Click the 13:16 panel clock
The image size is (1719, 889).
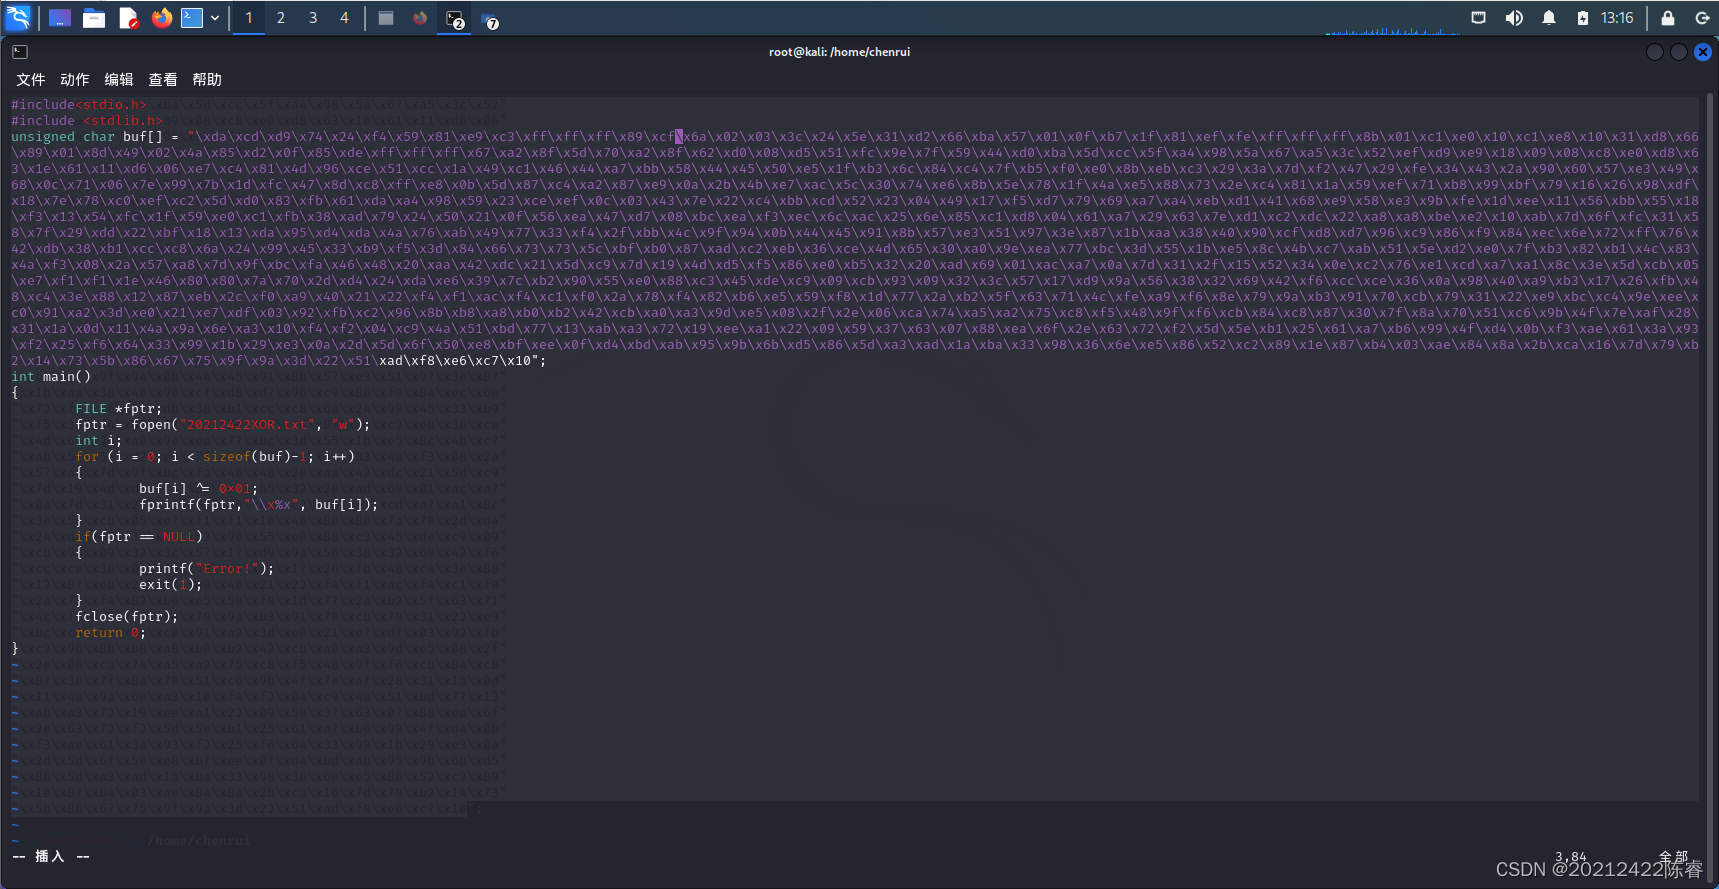[1617, 18]
